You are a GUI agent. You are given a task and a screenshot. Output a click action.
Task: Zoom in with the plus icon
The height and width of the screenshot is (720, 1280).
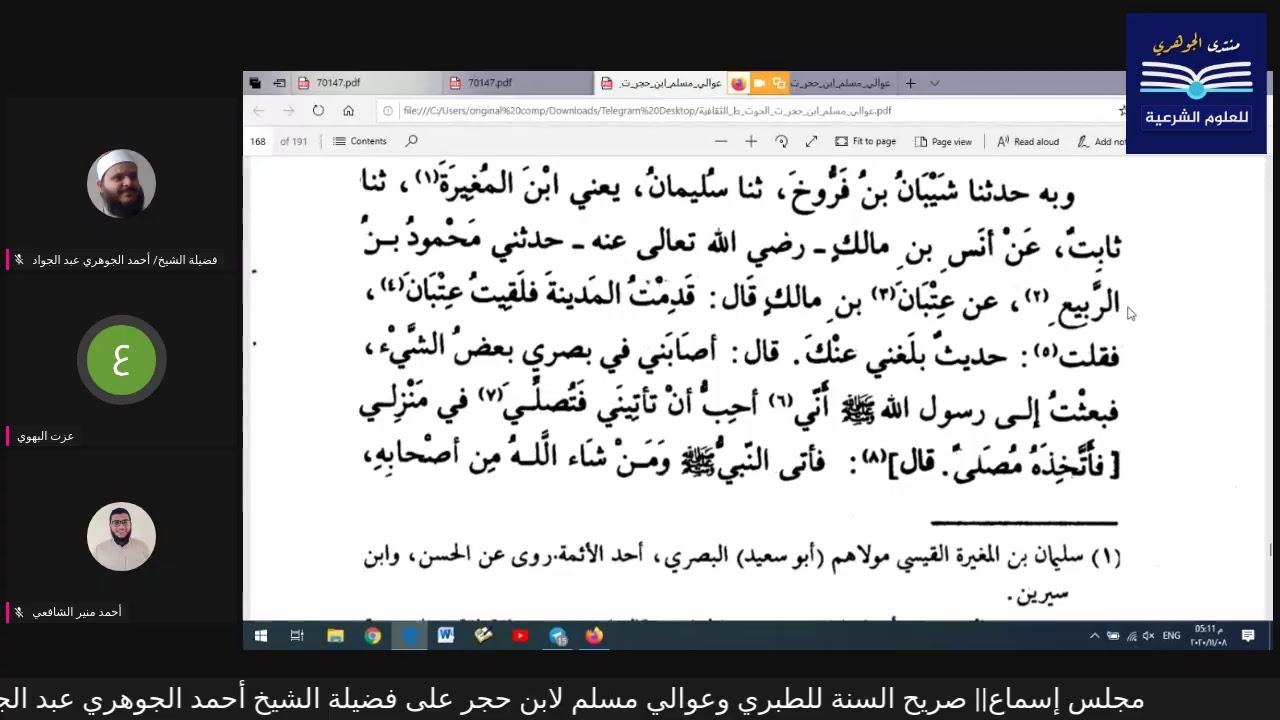[x=751, y=141]
